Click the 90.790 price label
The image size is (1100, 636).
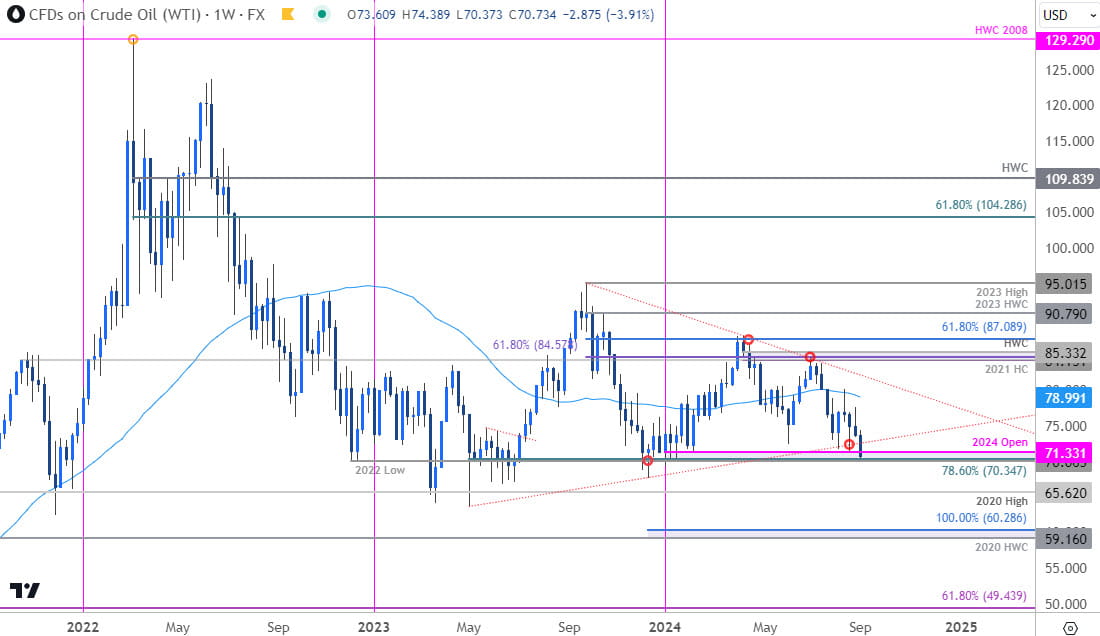tap(1066, 314)
